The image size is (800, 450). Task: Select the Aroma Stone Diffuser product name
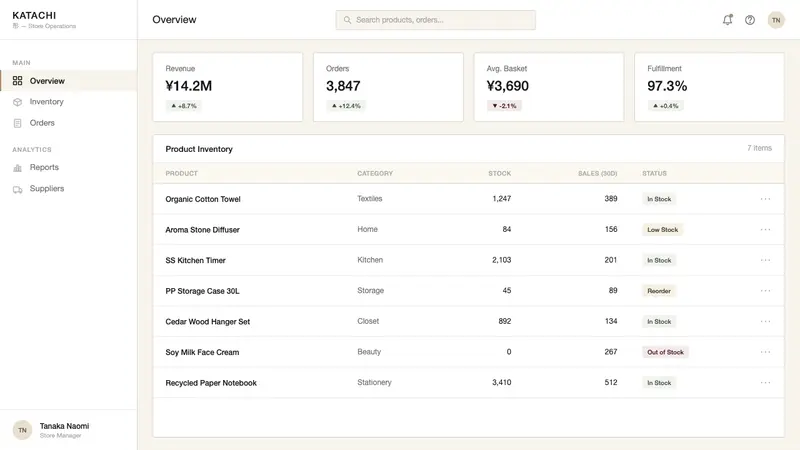pos(202,230)
